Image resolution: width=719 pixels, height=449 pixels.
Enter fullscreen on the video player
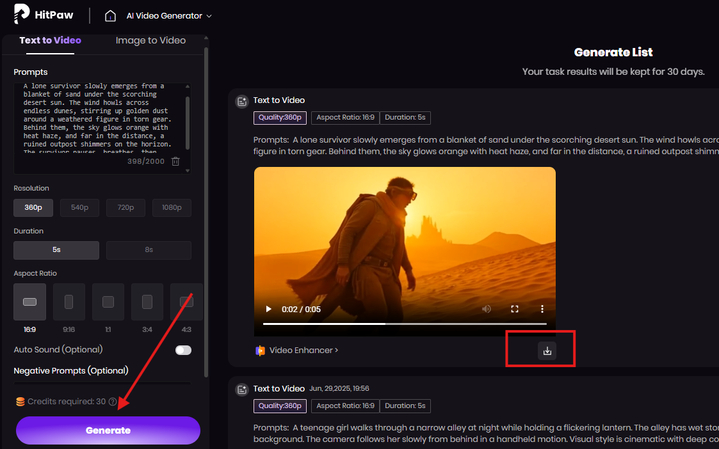pos(514,309)
